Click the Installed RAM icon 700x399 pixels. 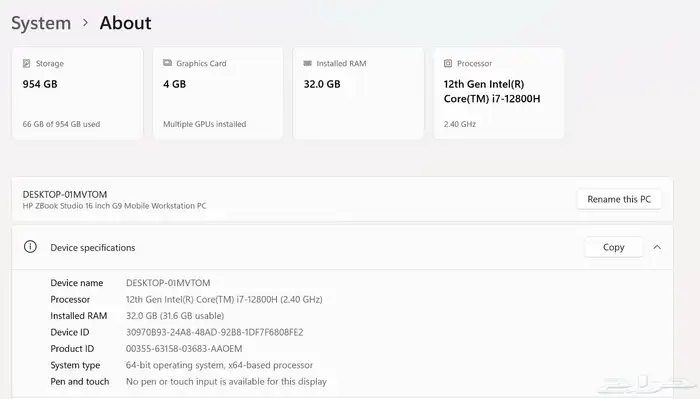coord(308,63)
